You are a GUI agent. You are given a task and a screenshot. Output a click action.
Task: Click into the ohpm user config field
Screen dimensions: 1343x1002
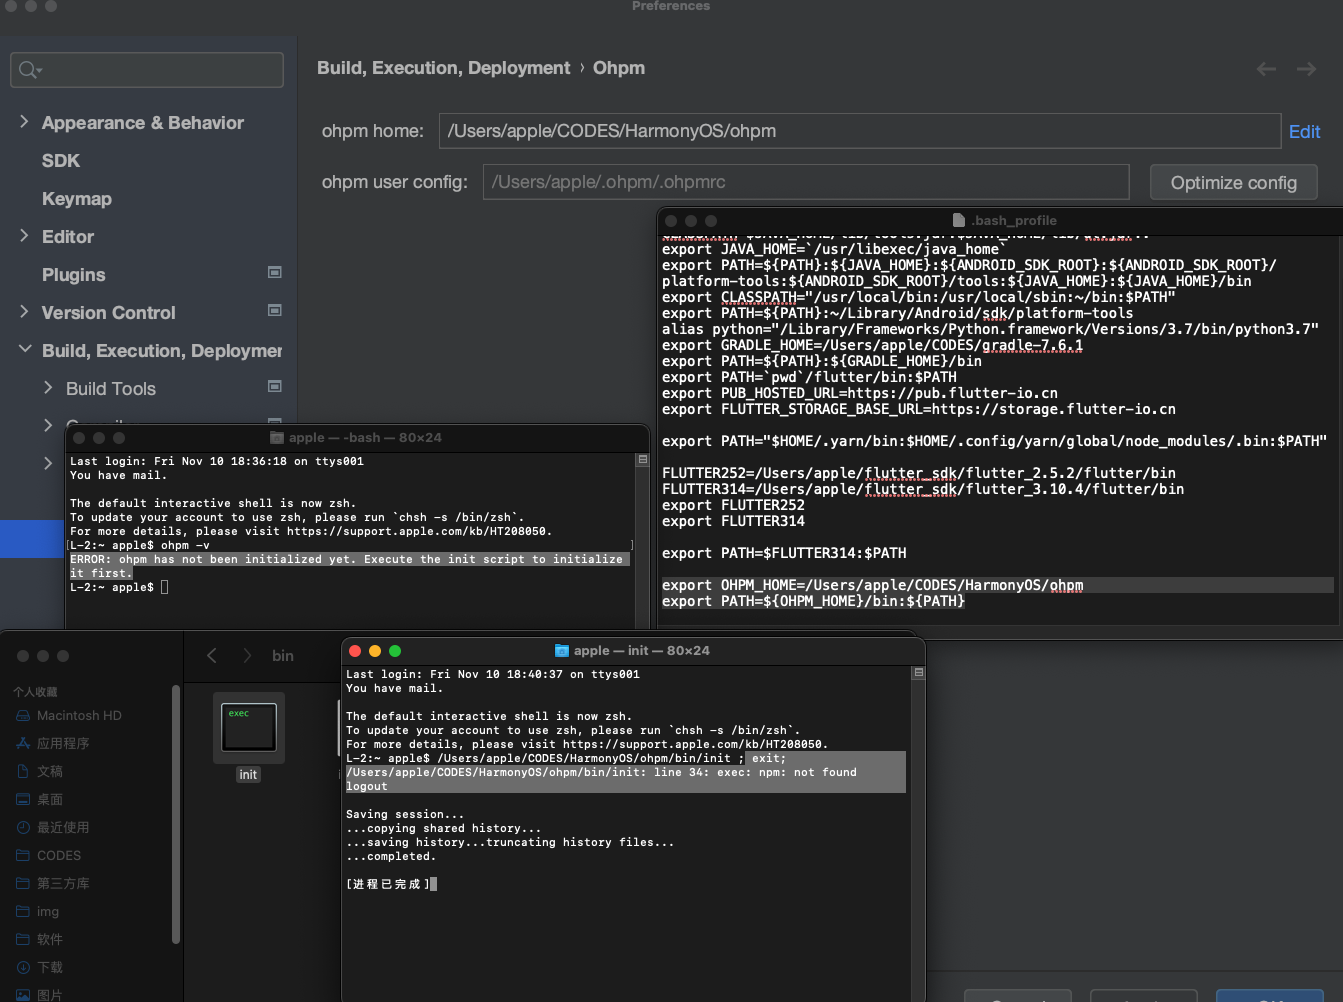click(806, 182)
